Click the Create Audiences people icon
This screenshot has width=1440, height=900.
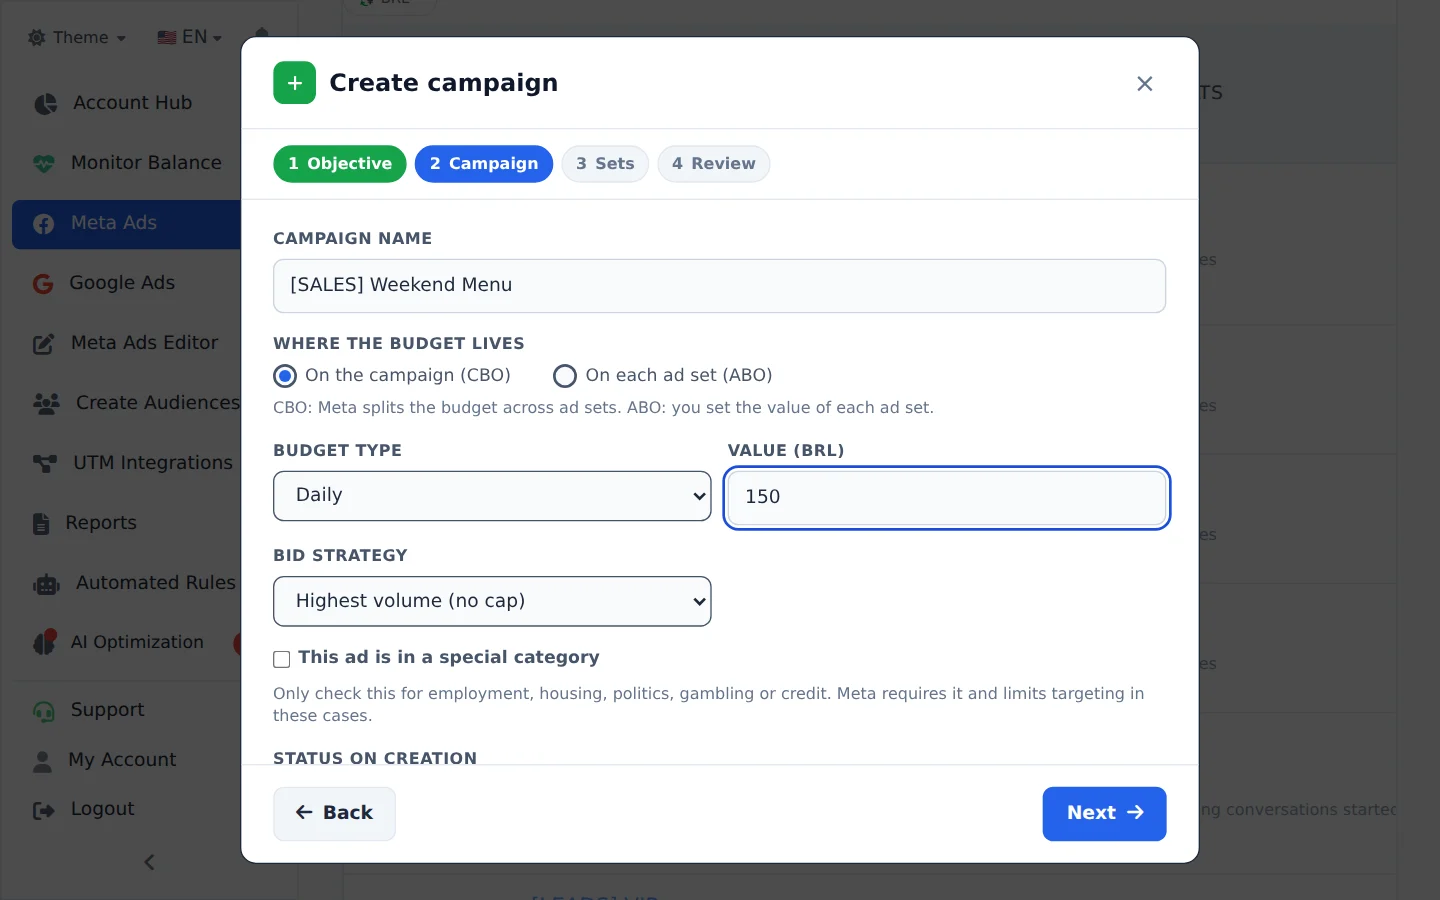(46, 403)
